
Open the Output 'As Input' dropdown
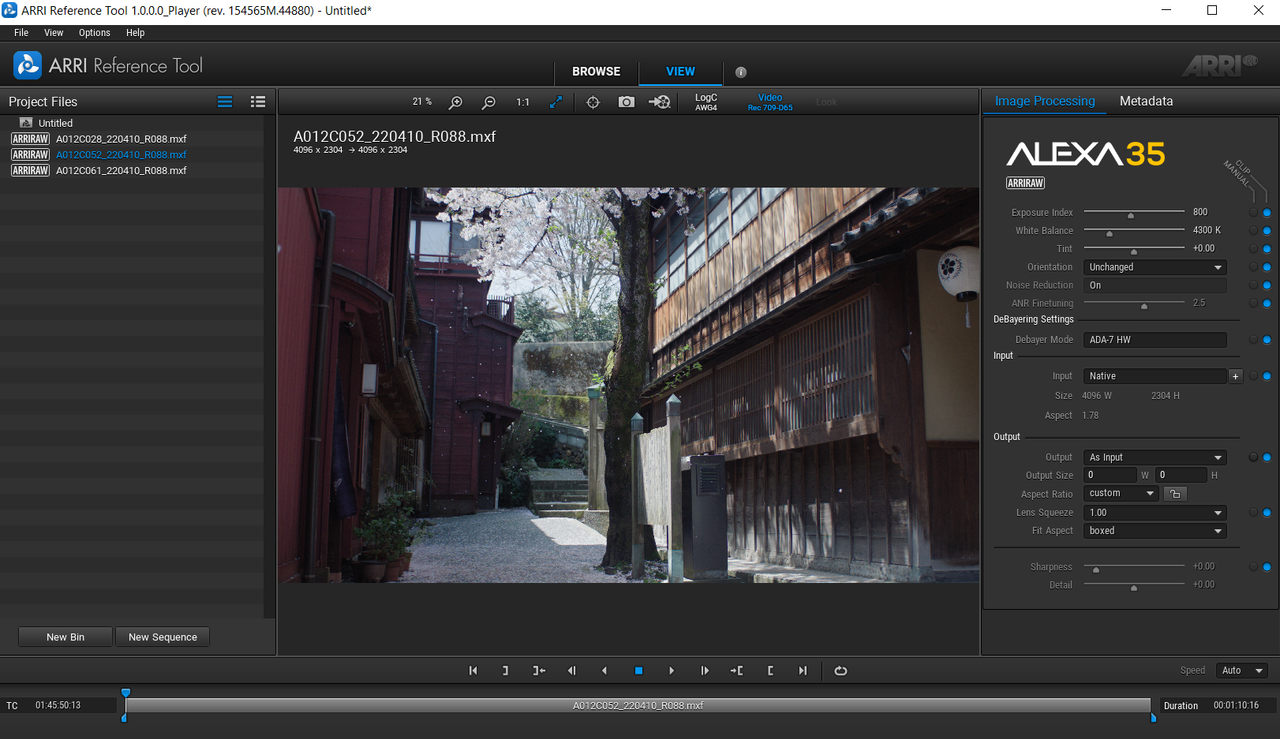(1155, 457)
